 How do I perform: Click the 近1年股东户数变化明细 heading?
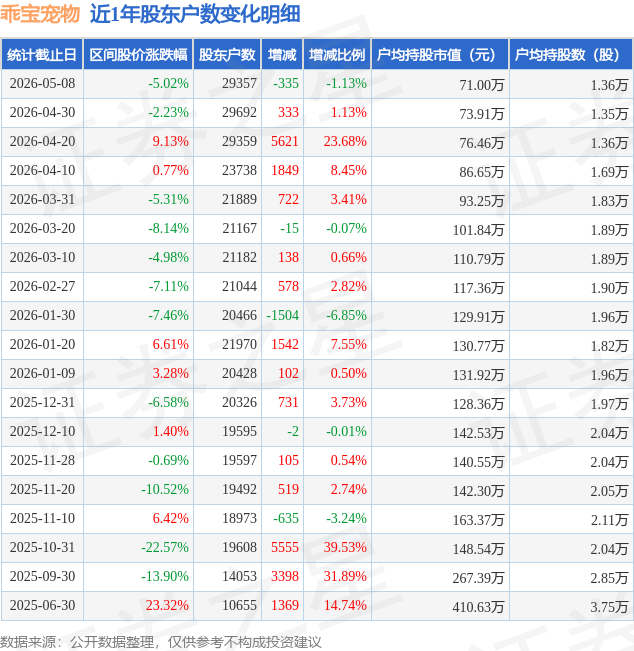(x=195, y=14)
